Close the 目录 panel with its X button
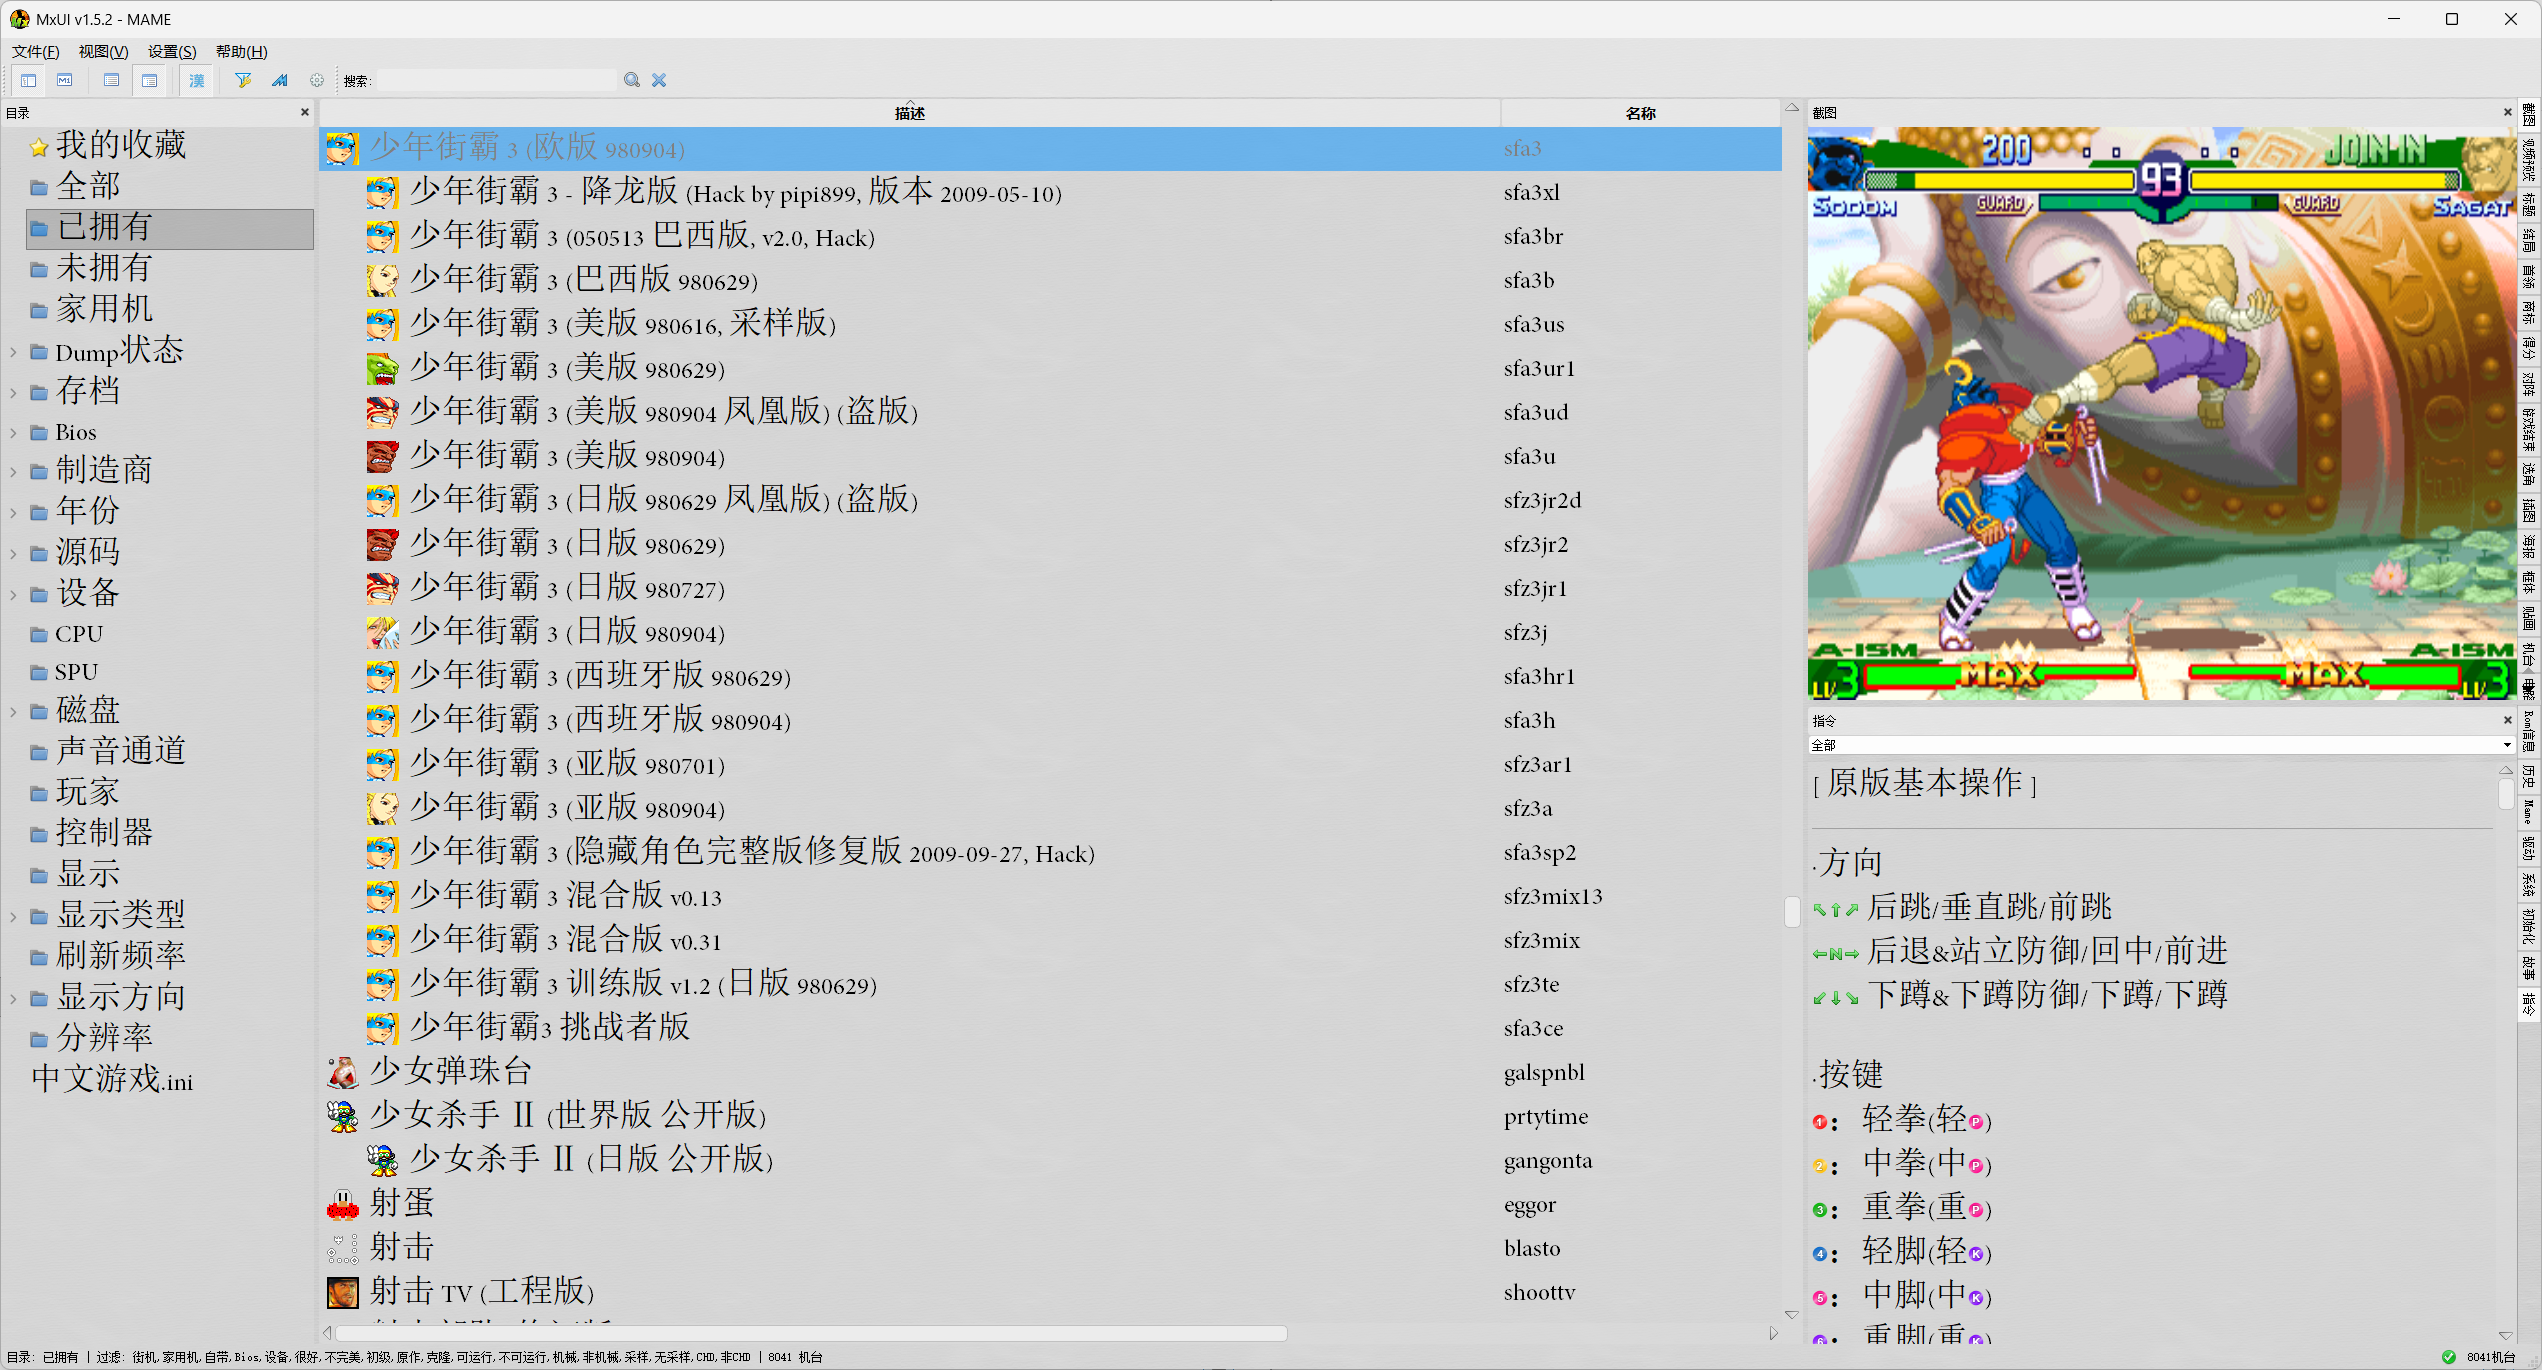Screen dimensions: 2542x1370 (x=304, y=112)
